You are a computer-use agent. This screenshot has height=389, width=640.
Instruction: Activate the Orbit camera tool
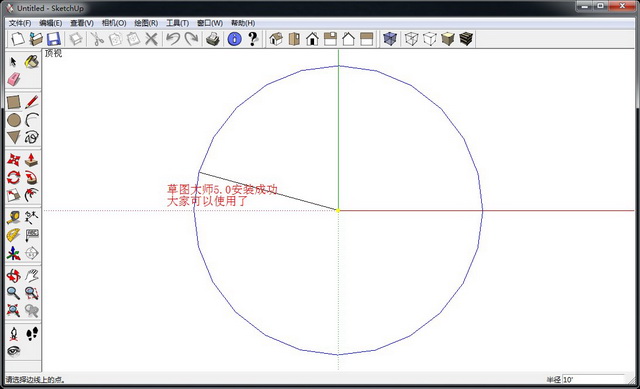pyautogui.click(x=13, y=276)
